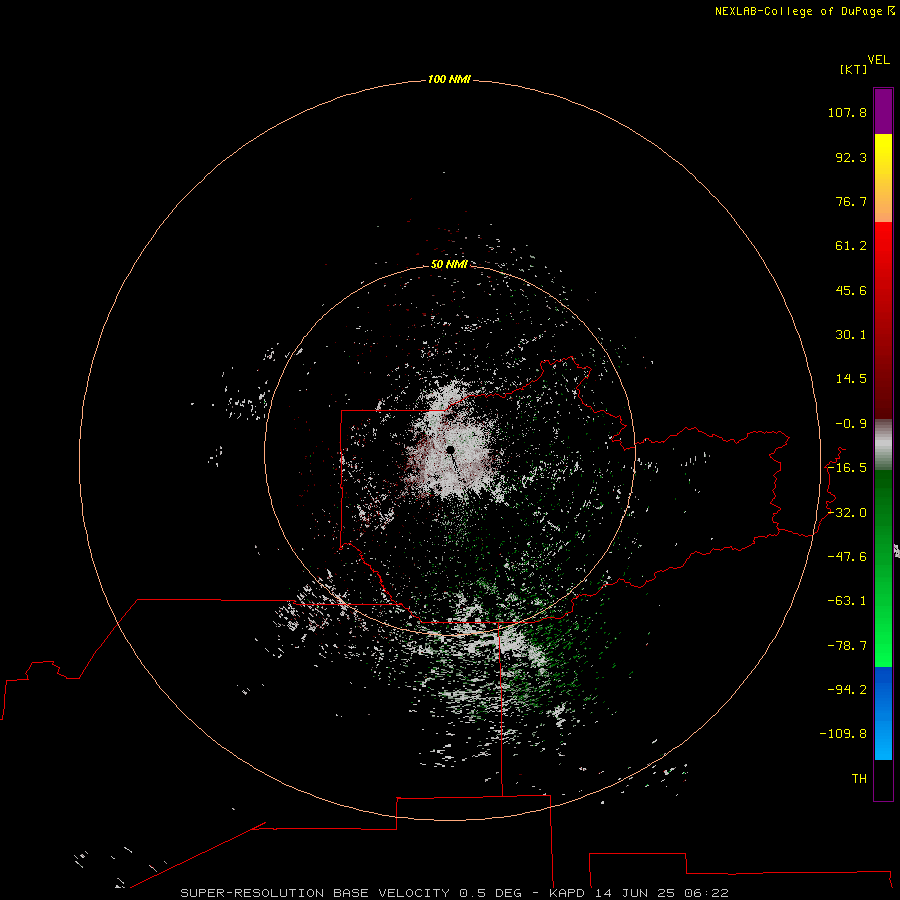900x900 pixels.
Task: Click the 30.1 velocity scale value
Action: [x=851, y=335]
